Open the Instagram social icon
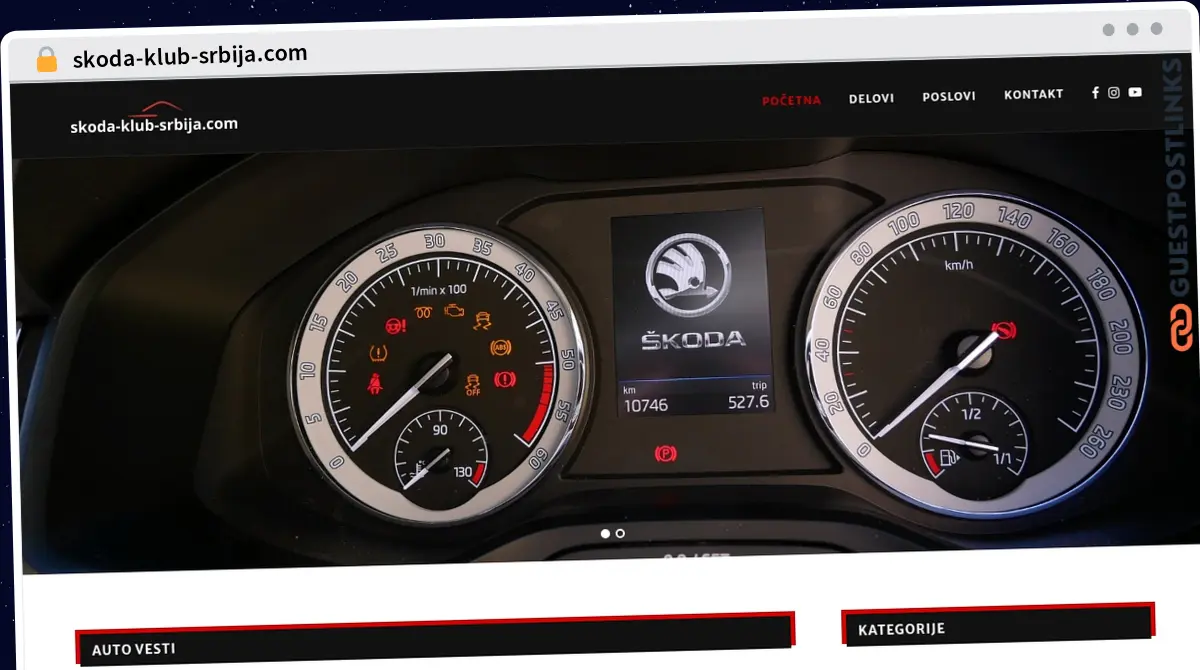This screenshot has height=670, width=1200. [x=1114, y=93]
